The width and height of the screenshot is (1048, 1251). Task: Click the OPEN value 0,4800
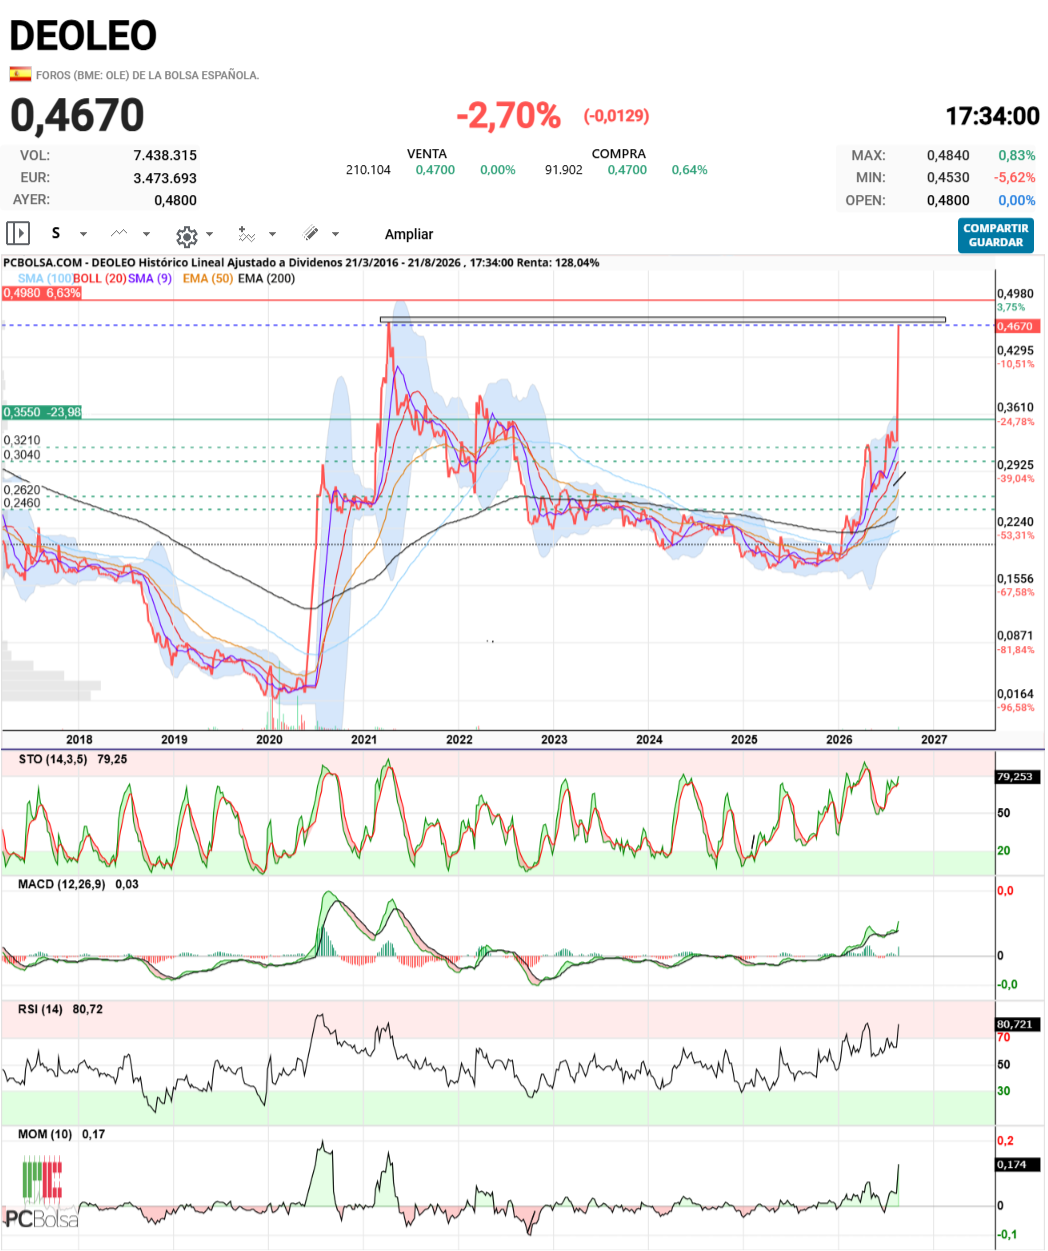click(948, 200)
